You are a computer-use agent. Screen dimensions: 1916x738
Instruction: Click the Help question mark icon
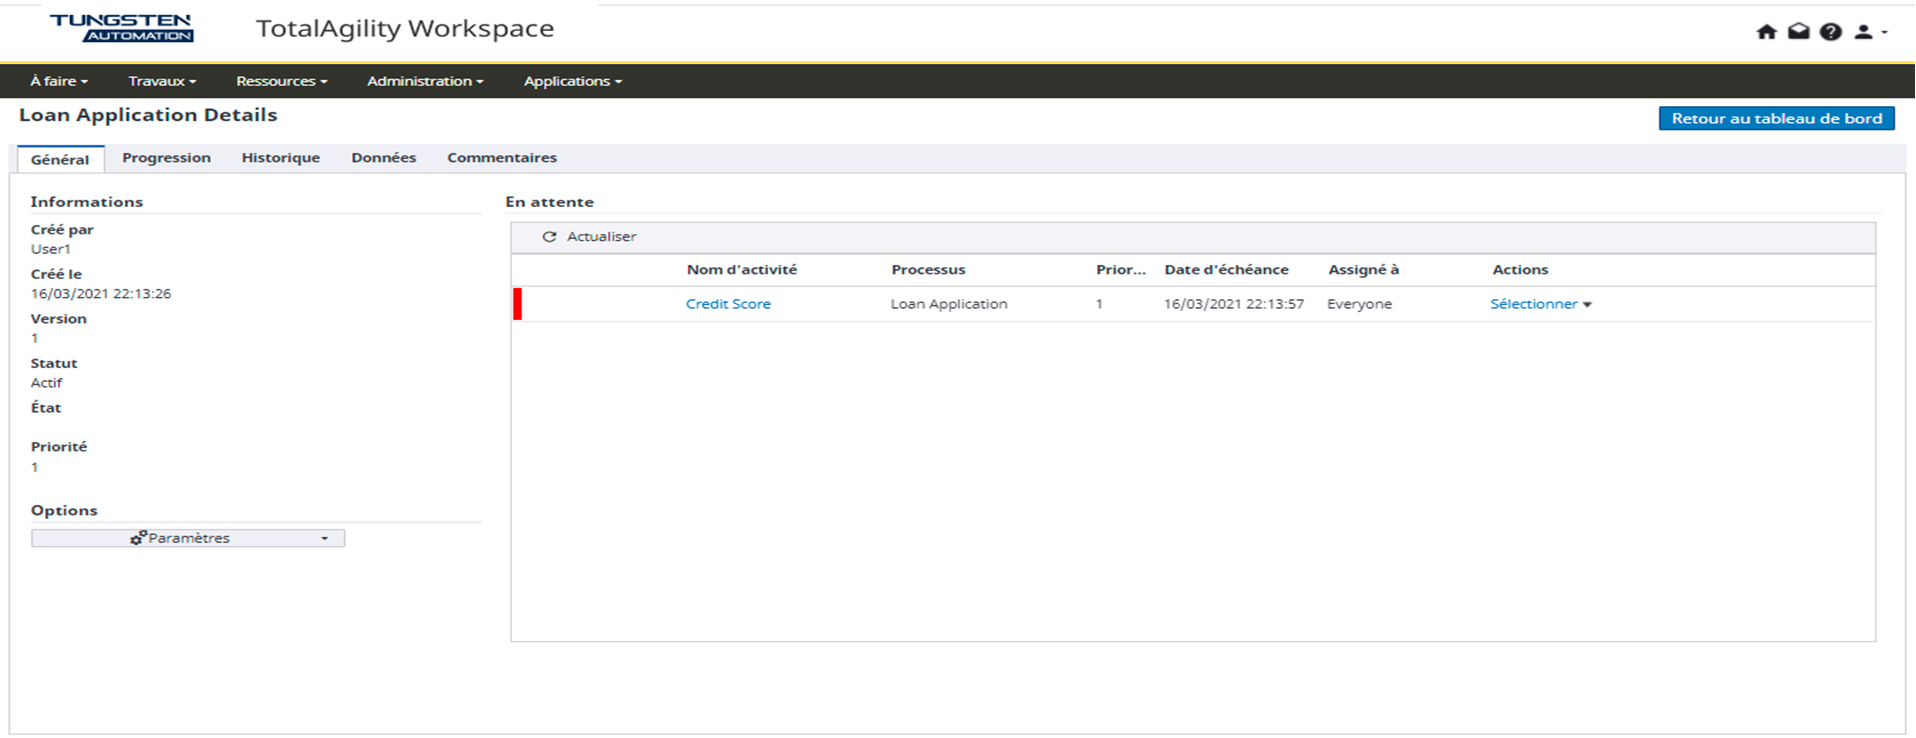click(1830, 32)
